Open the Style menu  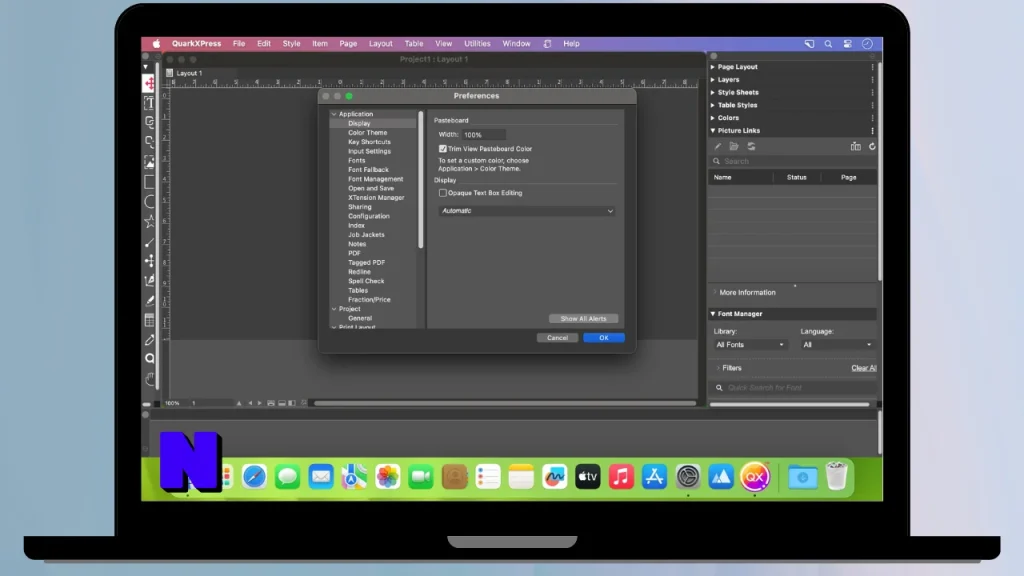pos(291,44)
